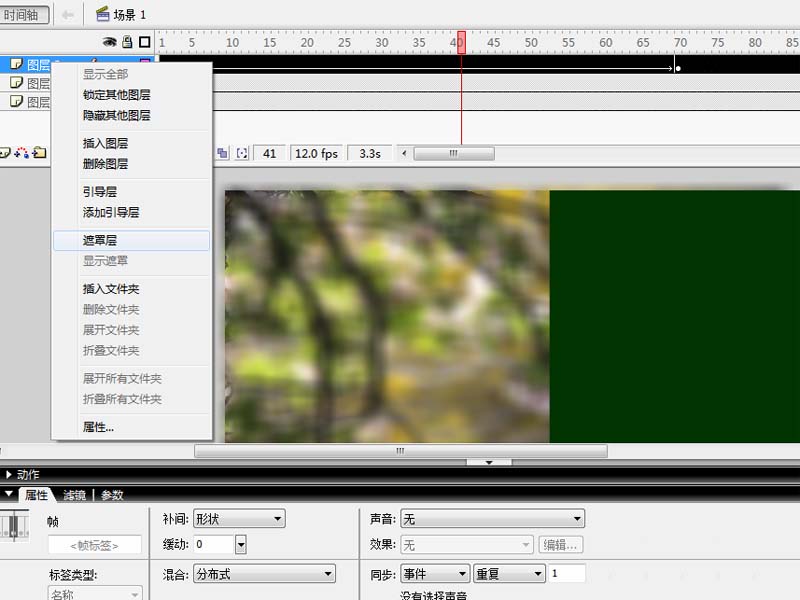Image resolution: width=800 pixels, height=600 pixels.
Task: Open the 同步 事件 dropdown
Action: point(435,574)
